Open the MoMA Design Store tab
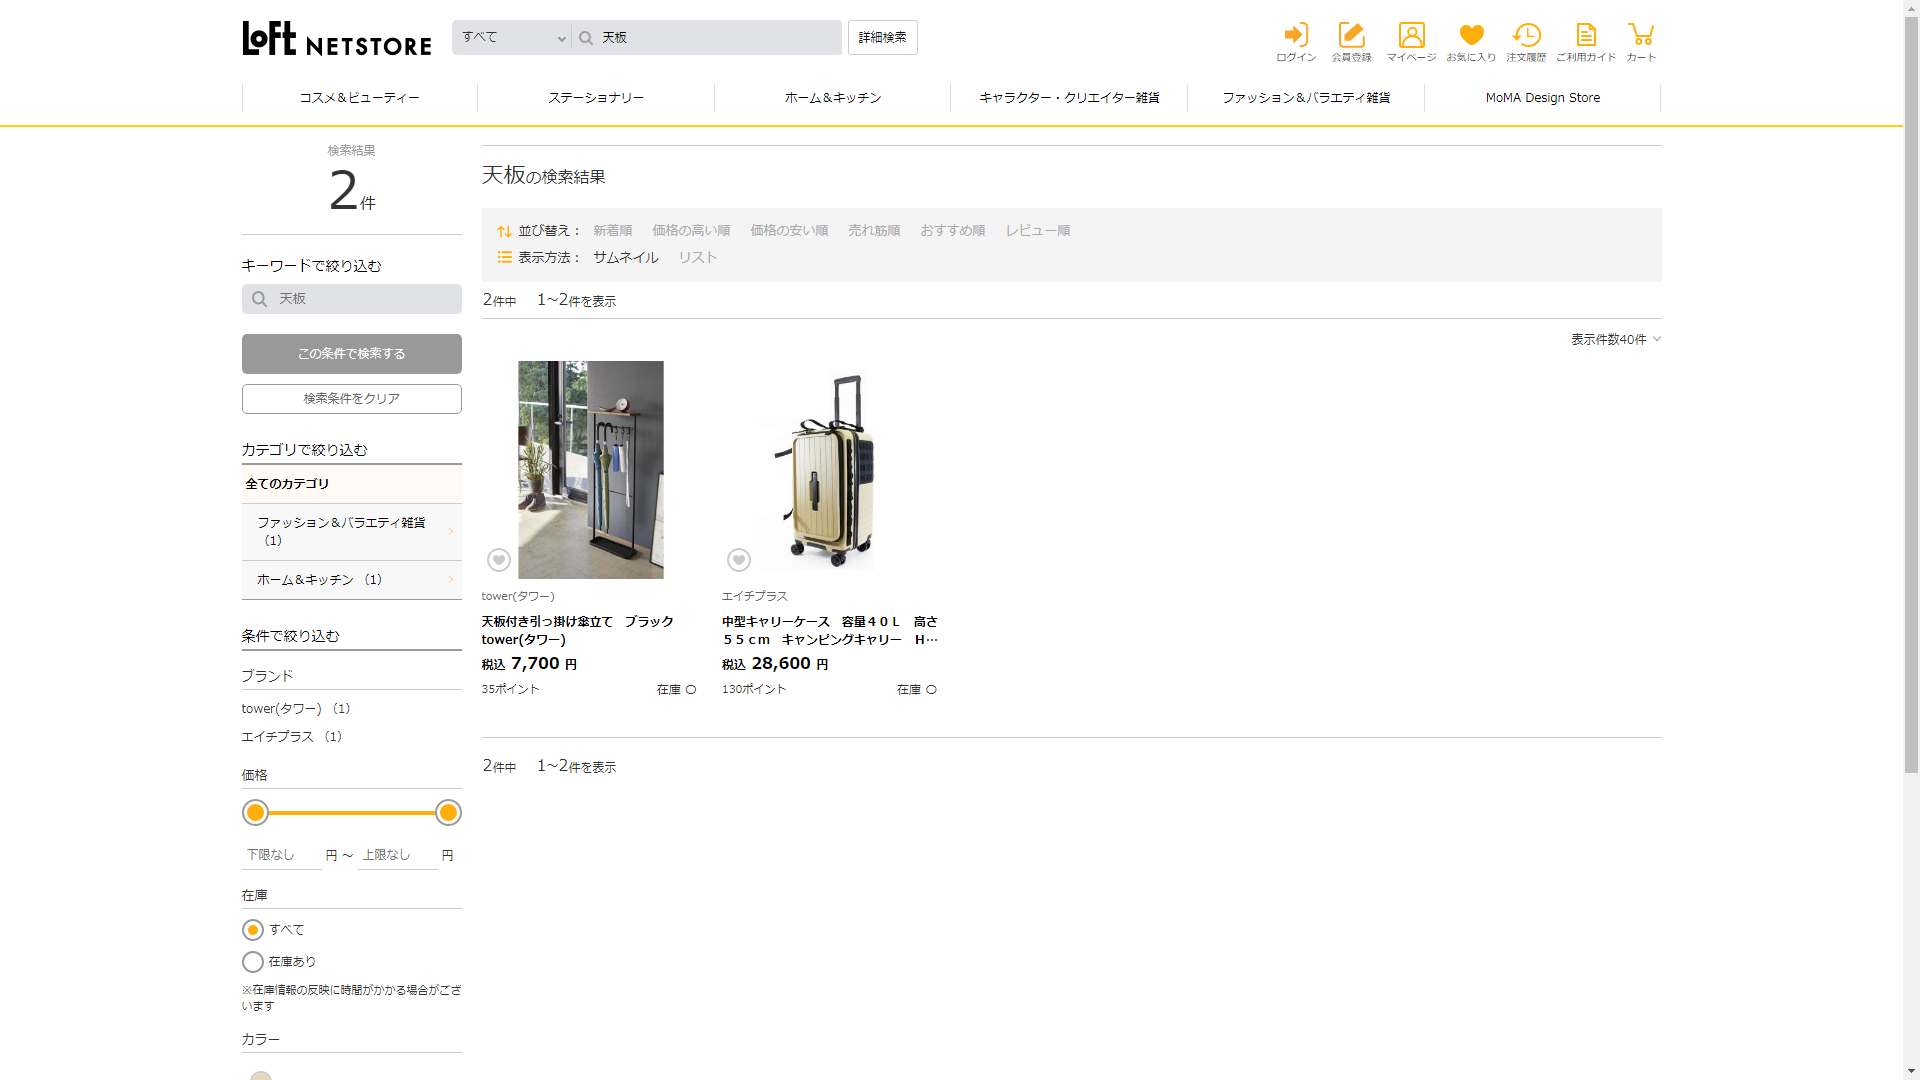1920x1080 pixels. (1542, 98)
